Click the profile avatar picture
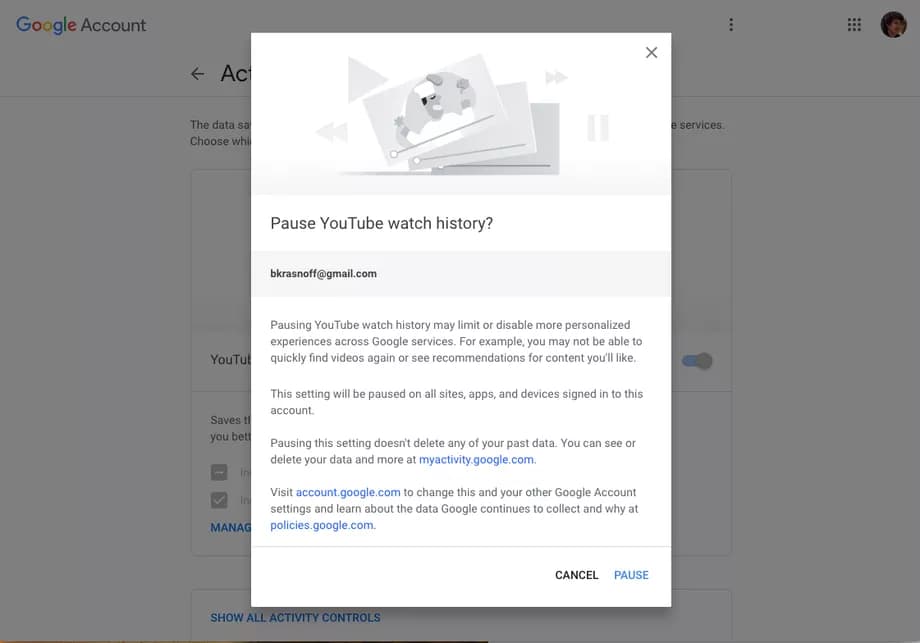The height and width of the screenshot is (643, 920). [893, 25]
